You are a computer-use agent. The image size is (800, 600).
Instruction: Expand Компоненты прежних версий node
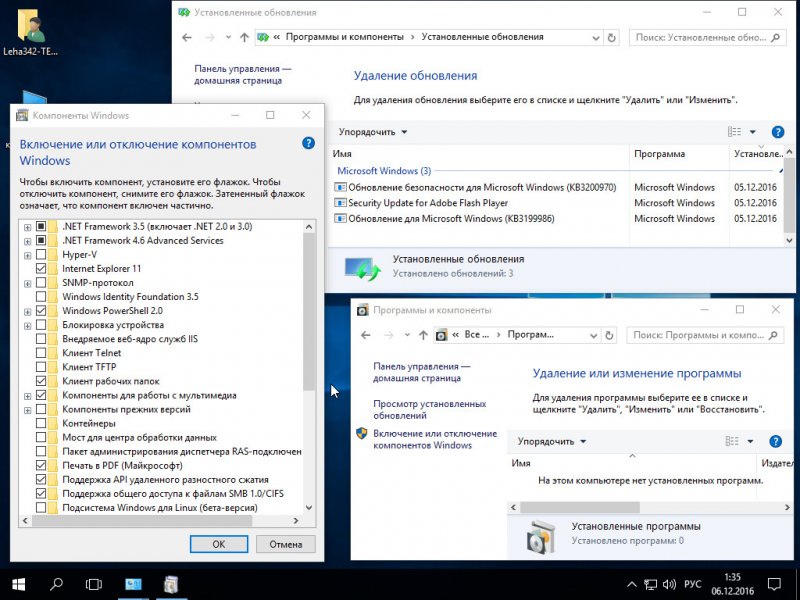tap(28, 410)
